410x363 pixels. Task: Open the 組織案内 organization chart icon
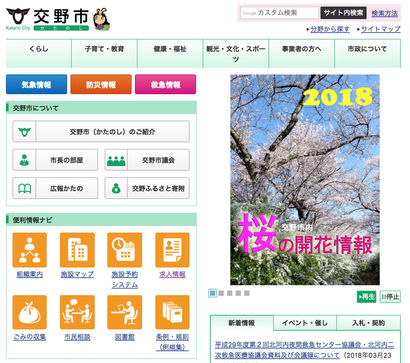[29, 250]
